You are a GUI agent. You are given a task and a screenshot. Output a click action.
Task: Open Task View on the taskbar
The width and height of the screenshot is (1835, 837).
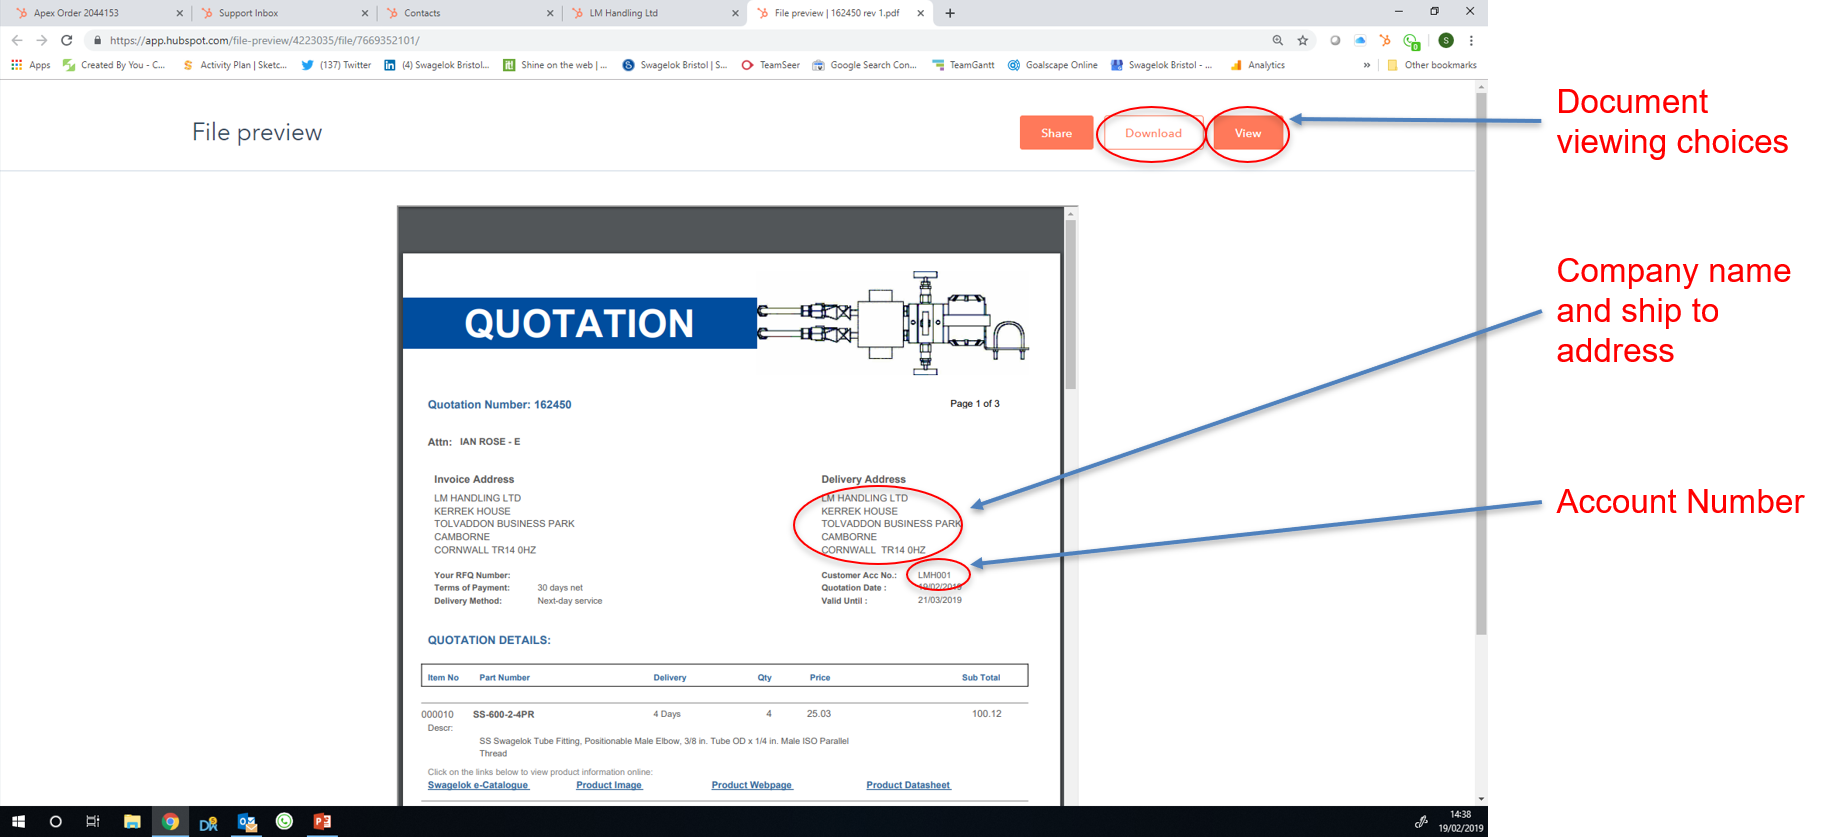coord(93,822)
